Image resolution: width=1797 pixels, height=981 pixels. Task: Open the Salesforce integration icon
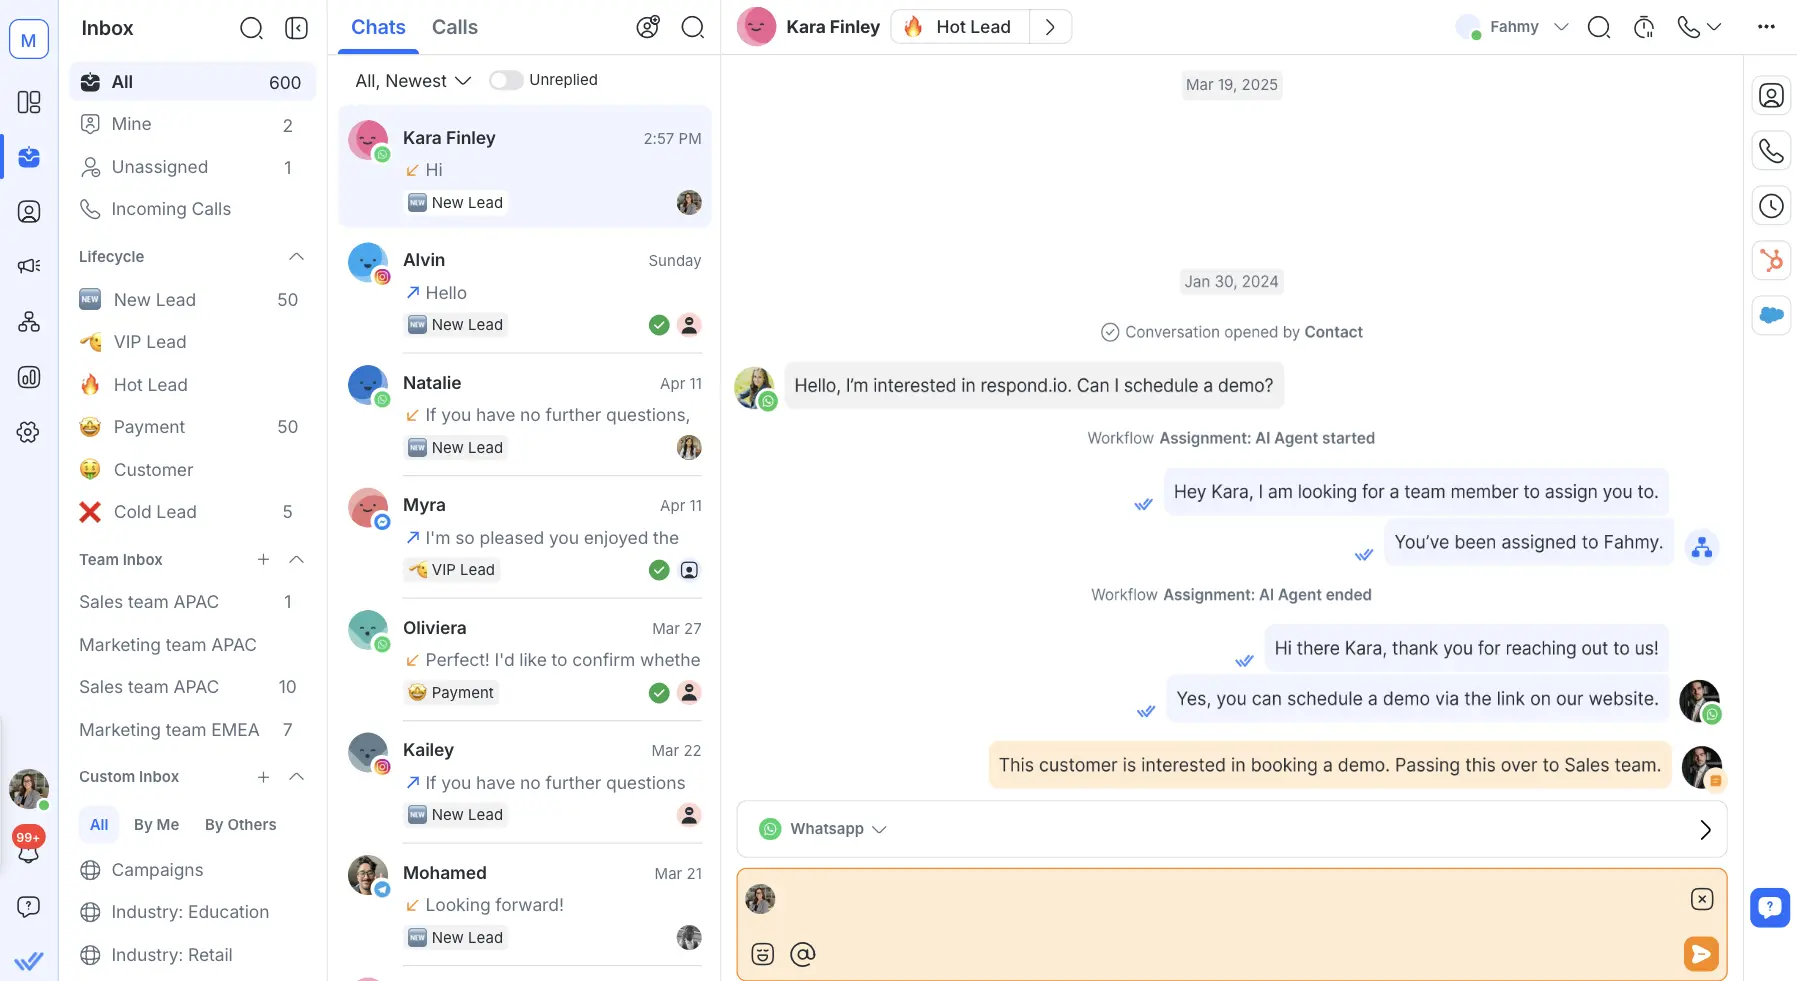[x=1771, y=315]
